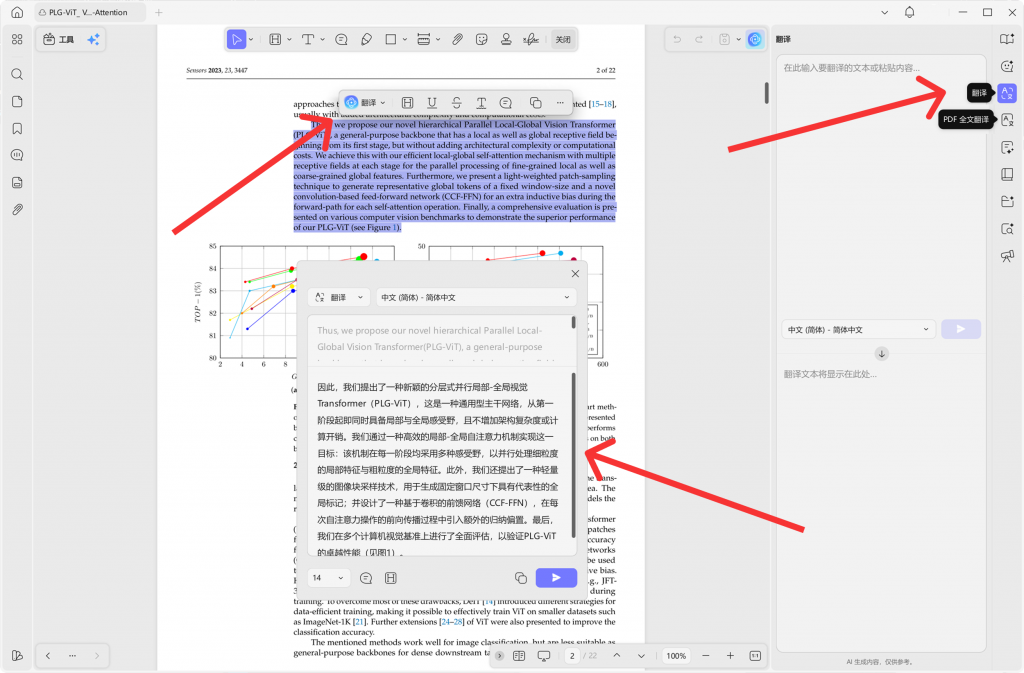Open the 翻译 dropdown in floating text toolbar

[366, 102]
